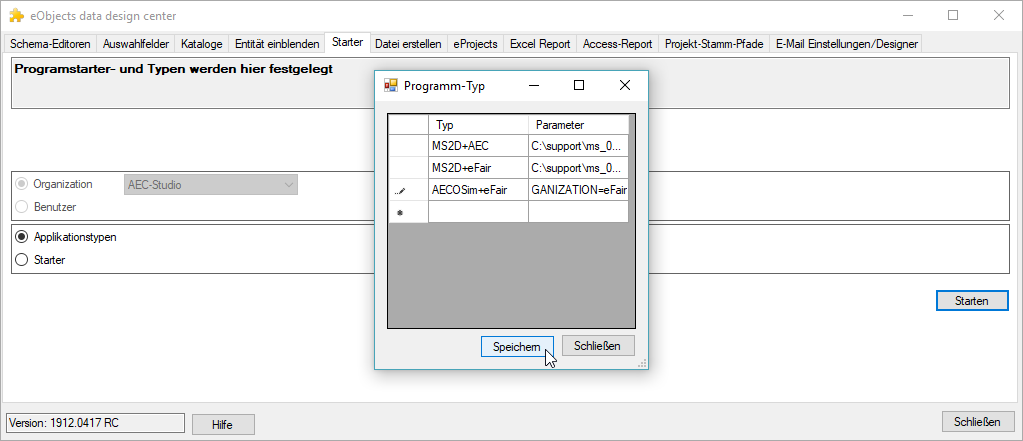Viewport: 1023px width, 441px height.
Task: Click the empty Typ cell in new row
Action: tap(478, 212)
